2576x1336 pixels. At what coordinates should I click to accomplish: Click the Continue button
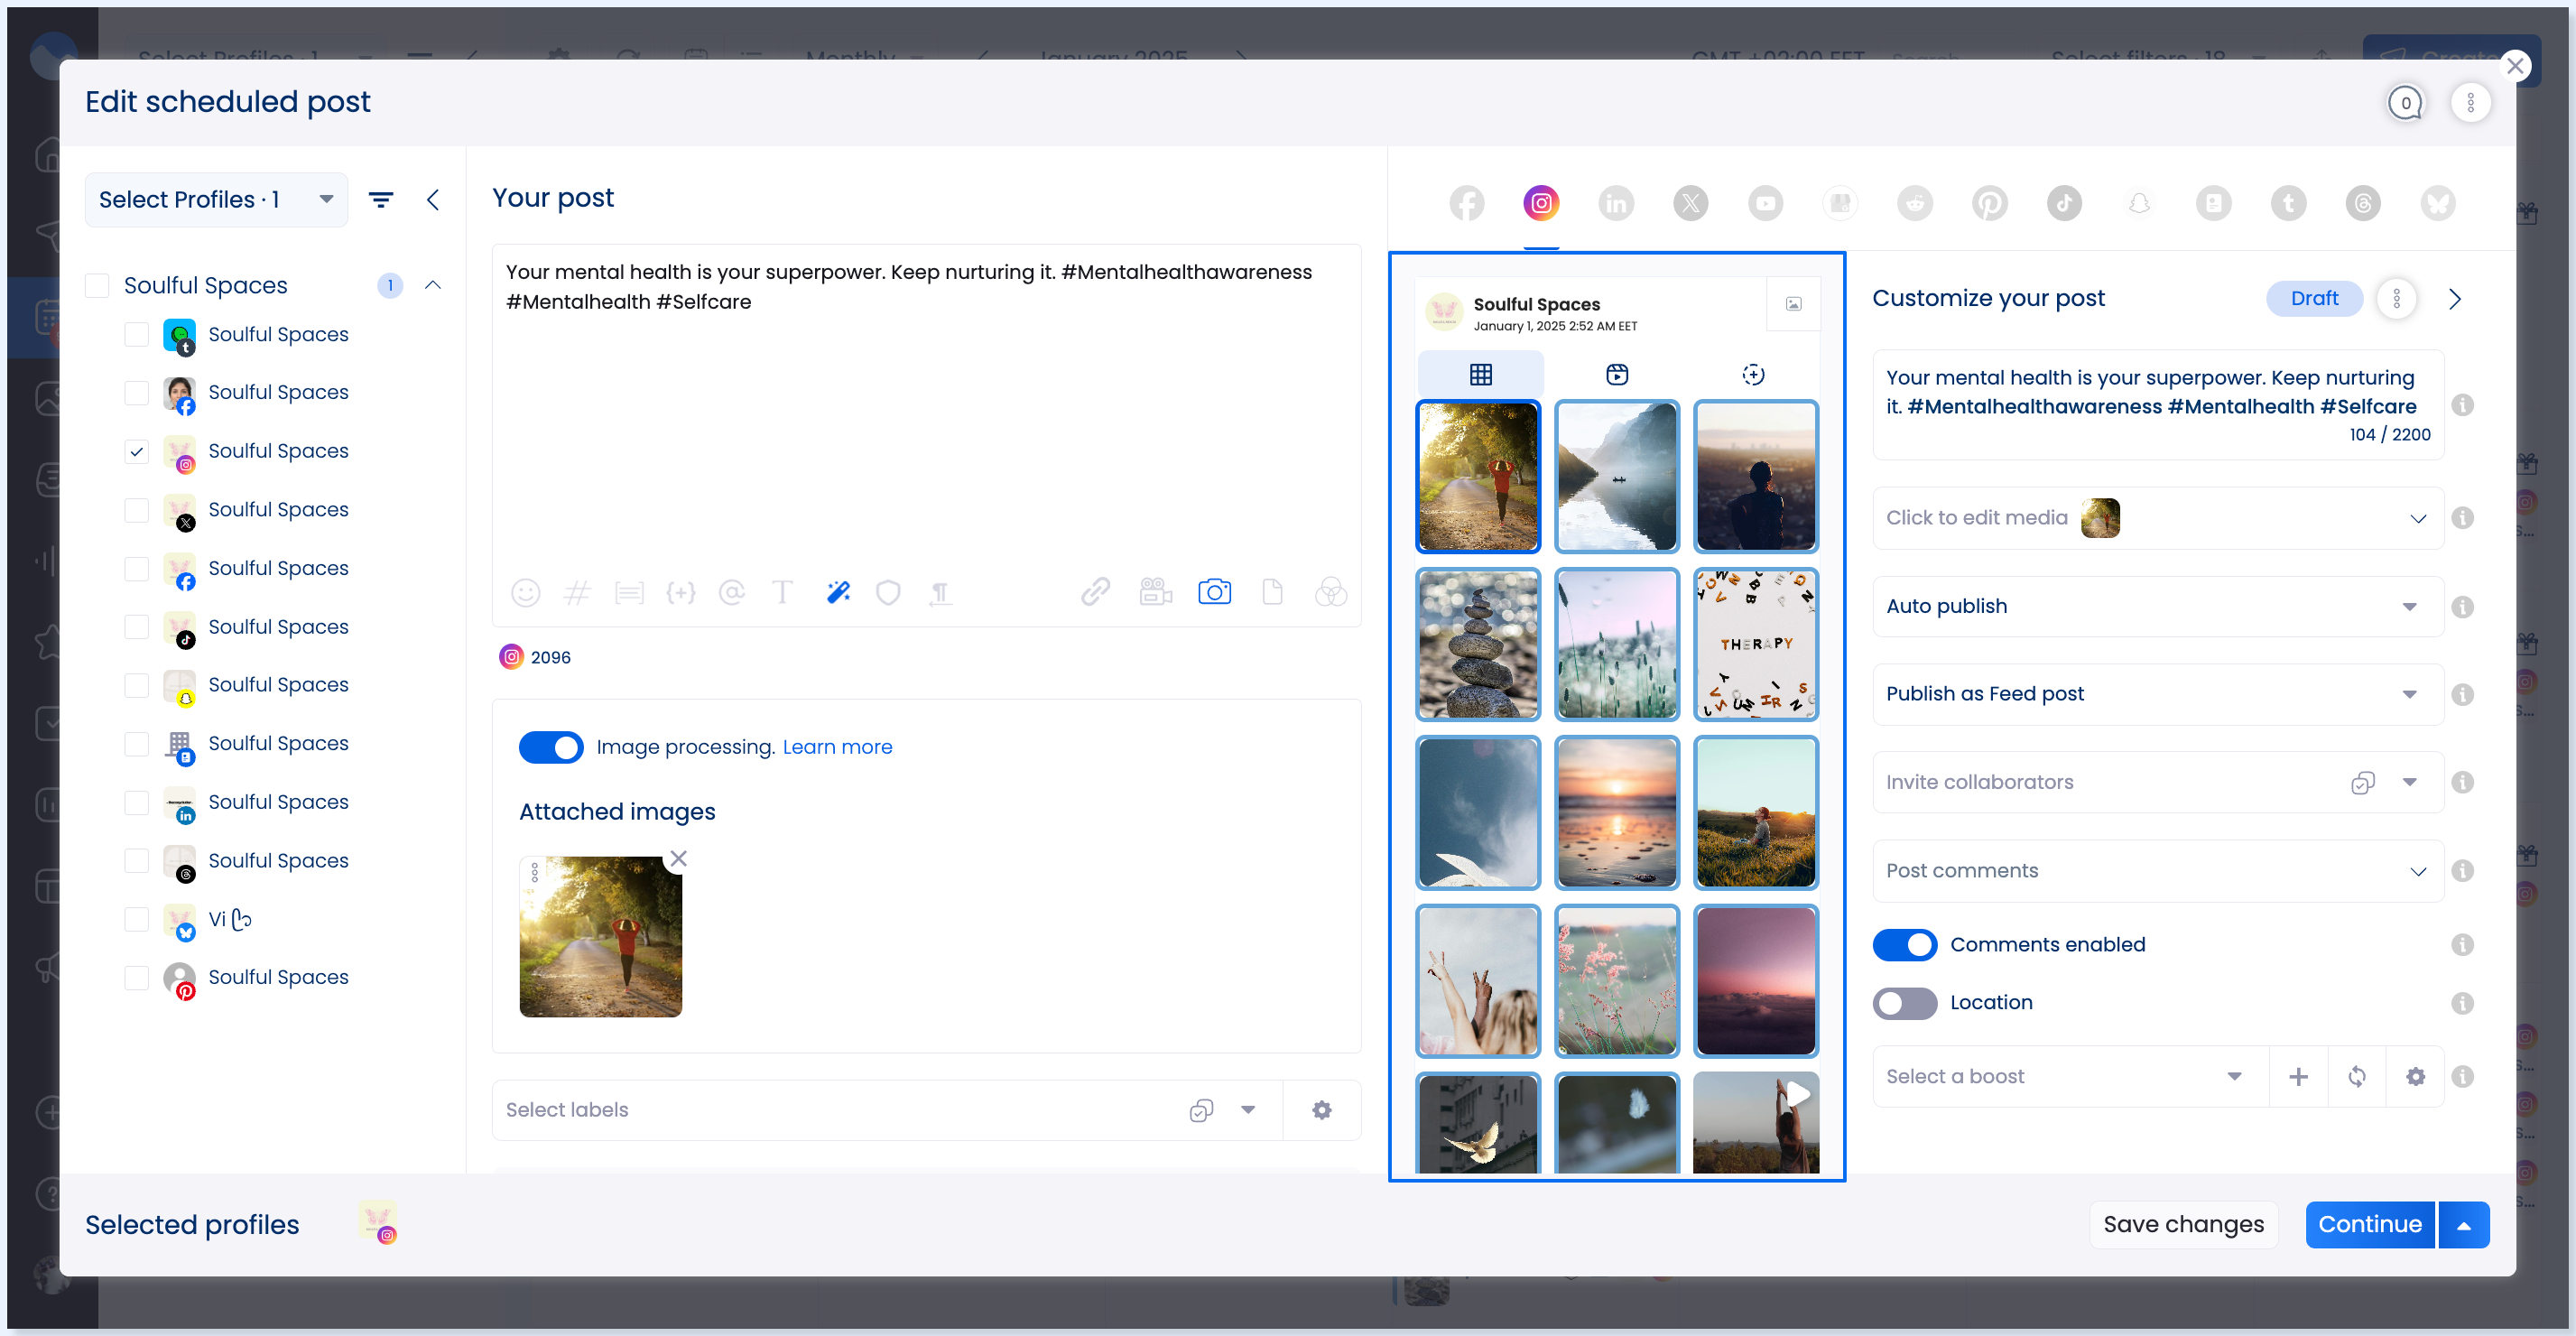coord(2369,1225)
